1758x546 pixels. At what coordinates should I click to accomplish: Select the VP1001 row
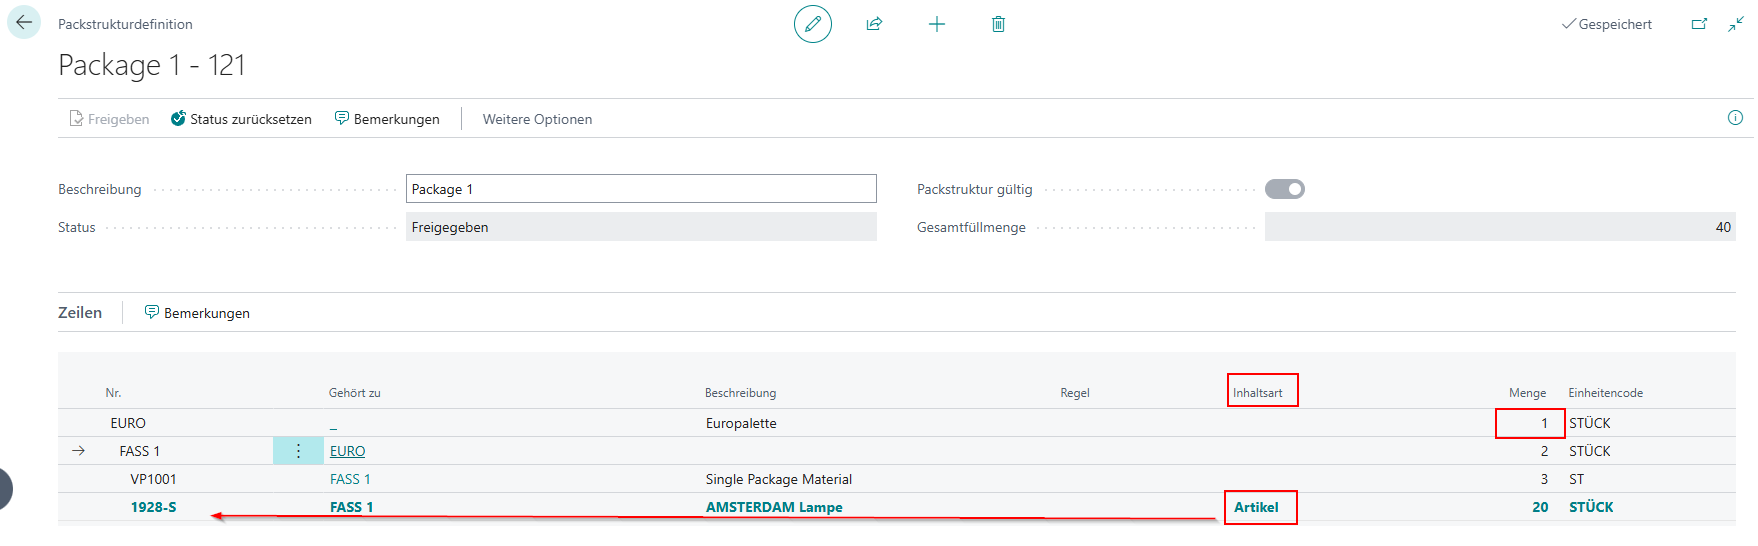pyautogui.click(x=896, y=479)
